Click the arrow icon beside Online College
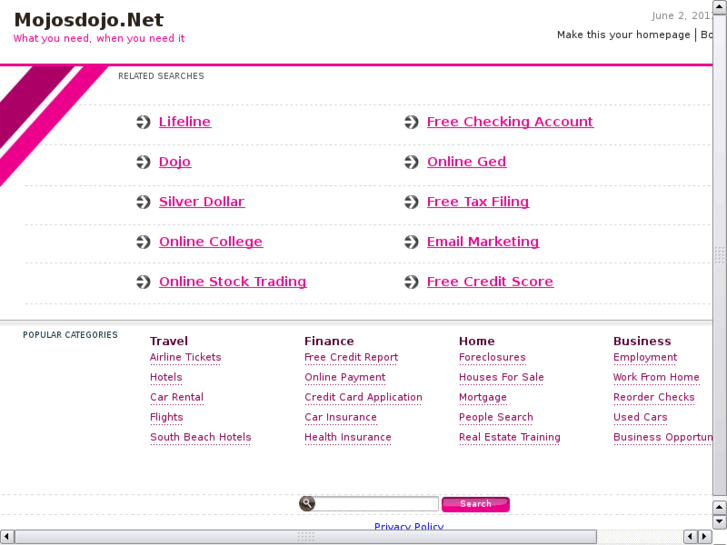 [x=144, y=242]
